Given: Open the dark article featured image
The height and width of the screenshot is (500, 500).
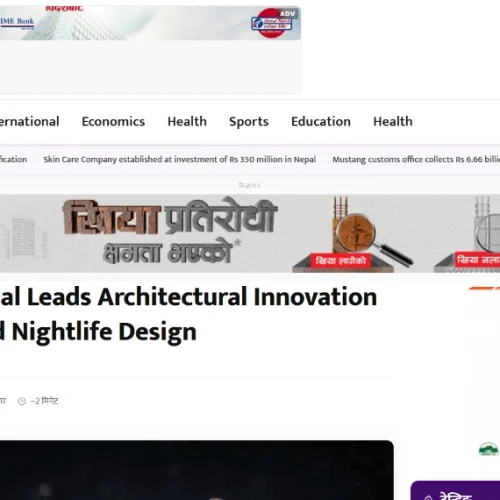Looking at the screenshot, I should coord(197,470).
